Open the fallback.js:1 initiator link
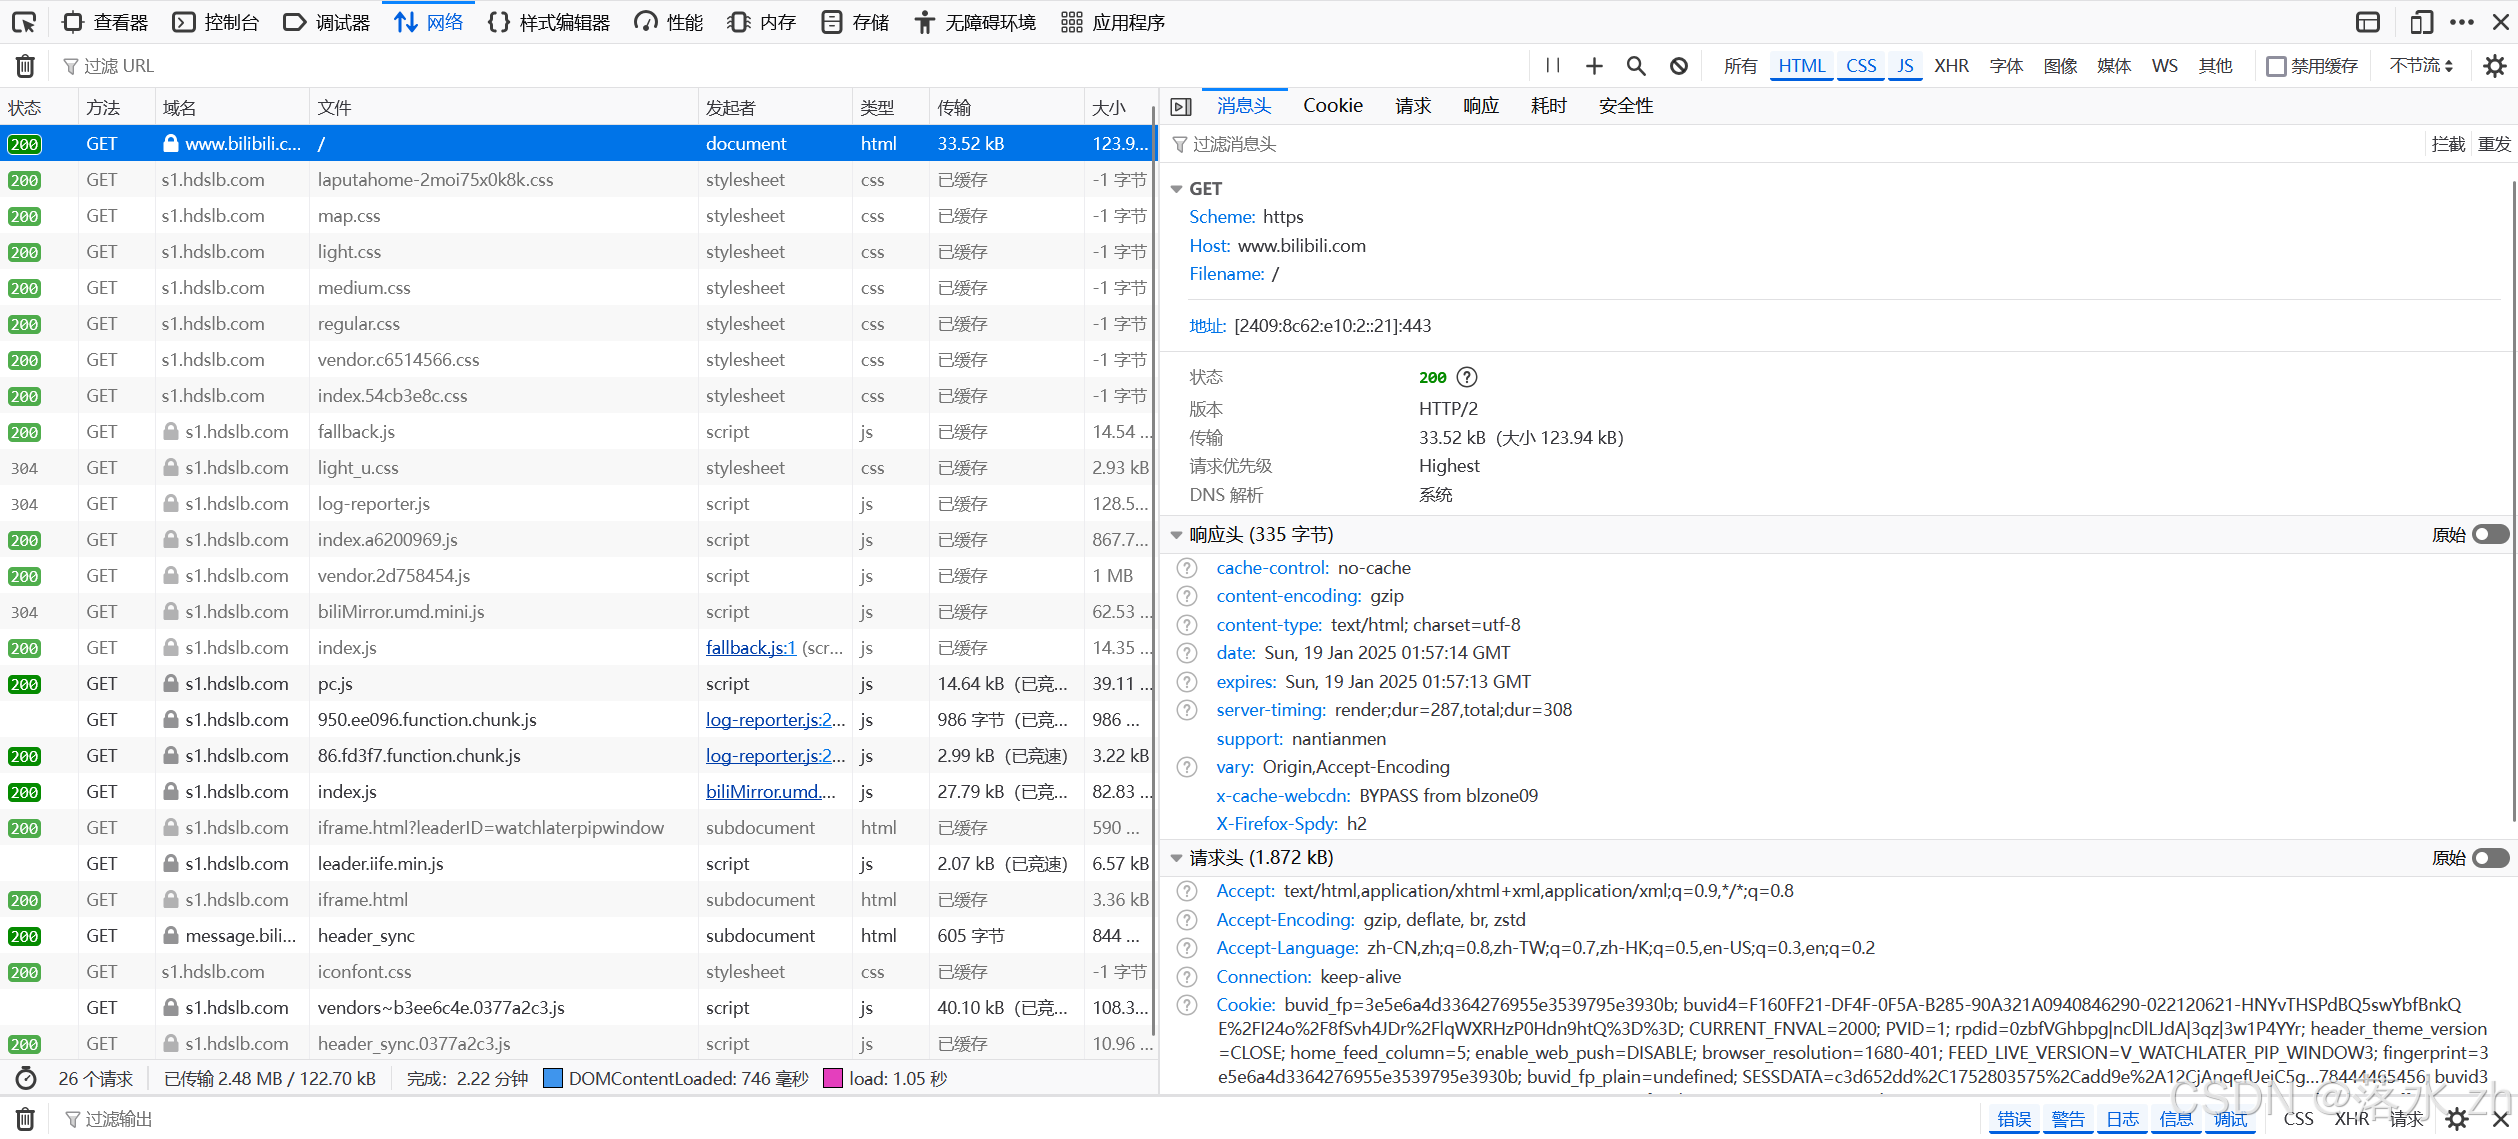2518x1139 pixels. 750,648
